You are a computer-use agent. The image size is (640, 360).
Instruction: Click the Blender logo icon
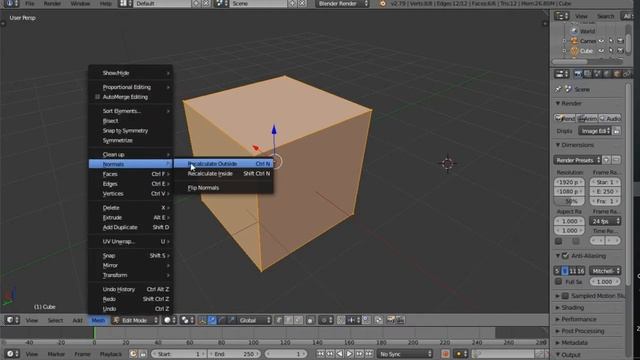pyautogui.click(x=382, y=4)
